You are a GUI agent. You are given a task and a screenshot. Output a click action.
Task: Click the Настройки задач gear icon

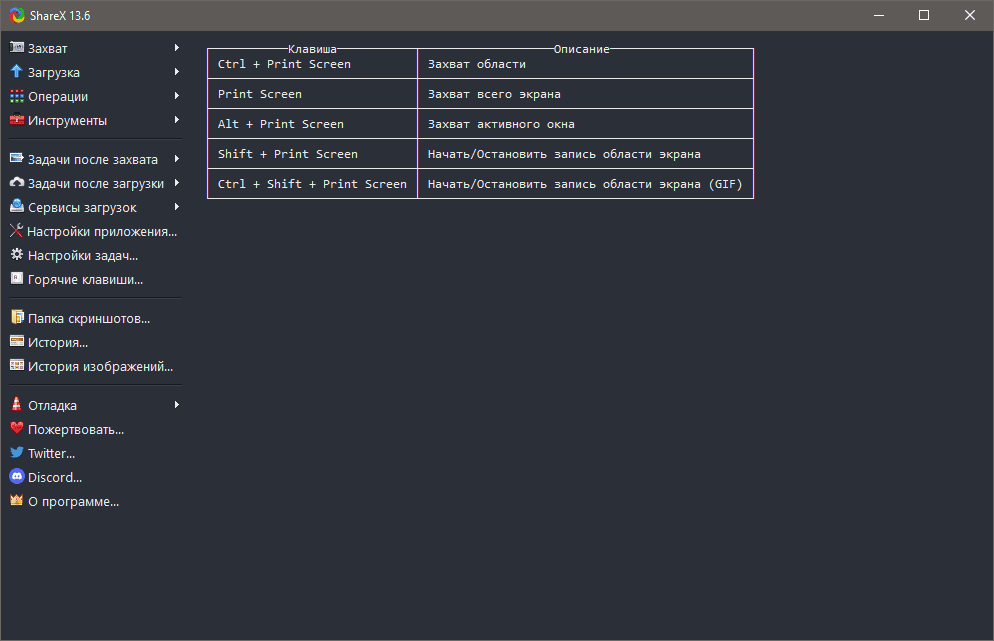point(17,255)
